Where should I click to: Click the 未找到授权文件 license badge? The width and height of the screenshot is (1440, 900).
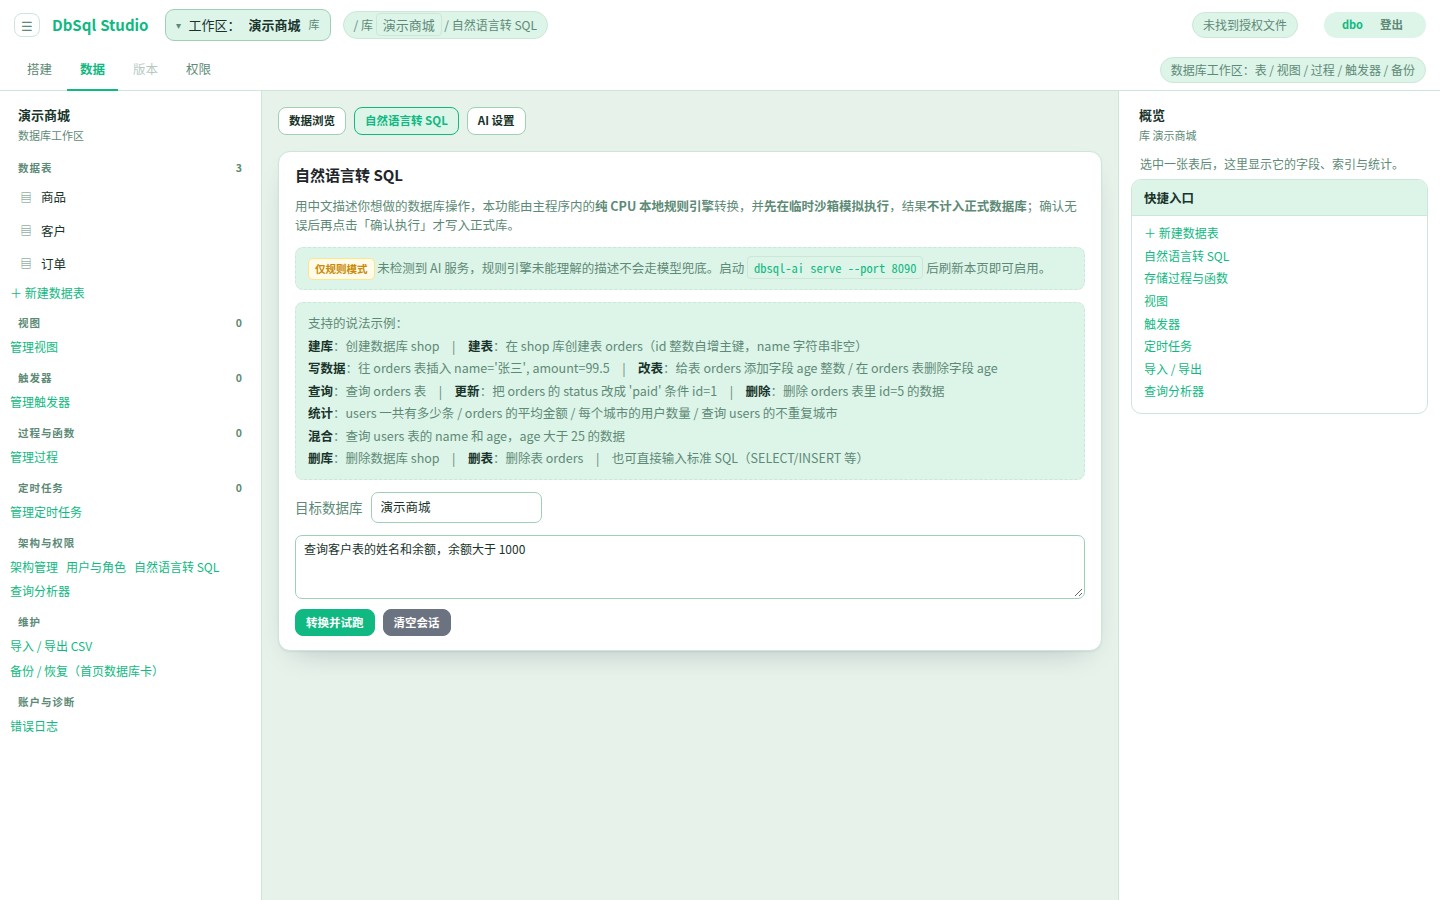coord(1245,25)
